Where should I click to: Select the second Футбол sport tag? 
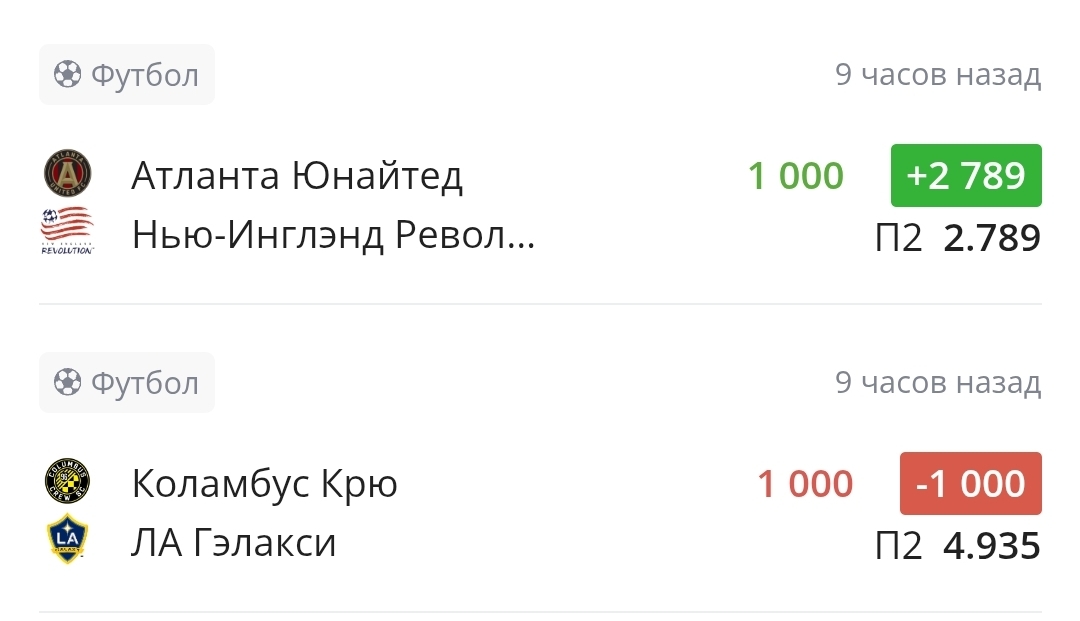click(127, 383)
